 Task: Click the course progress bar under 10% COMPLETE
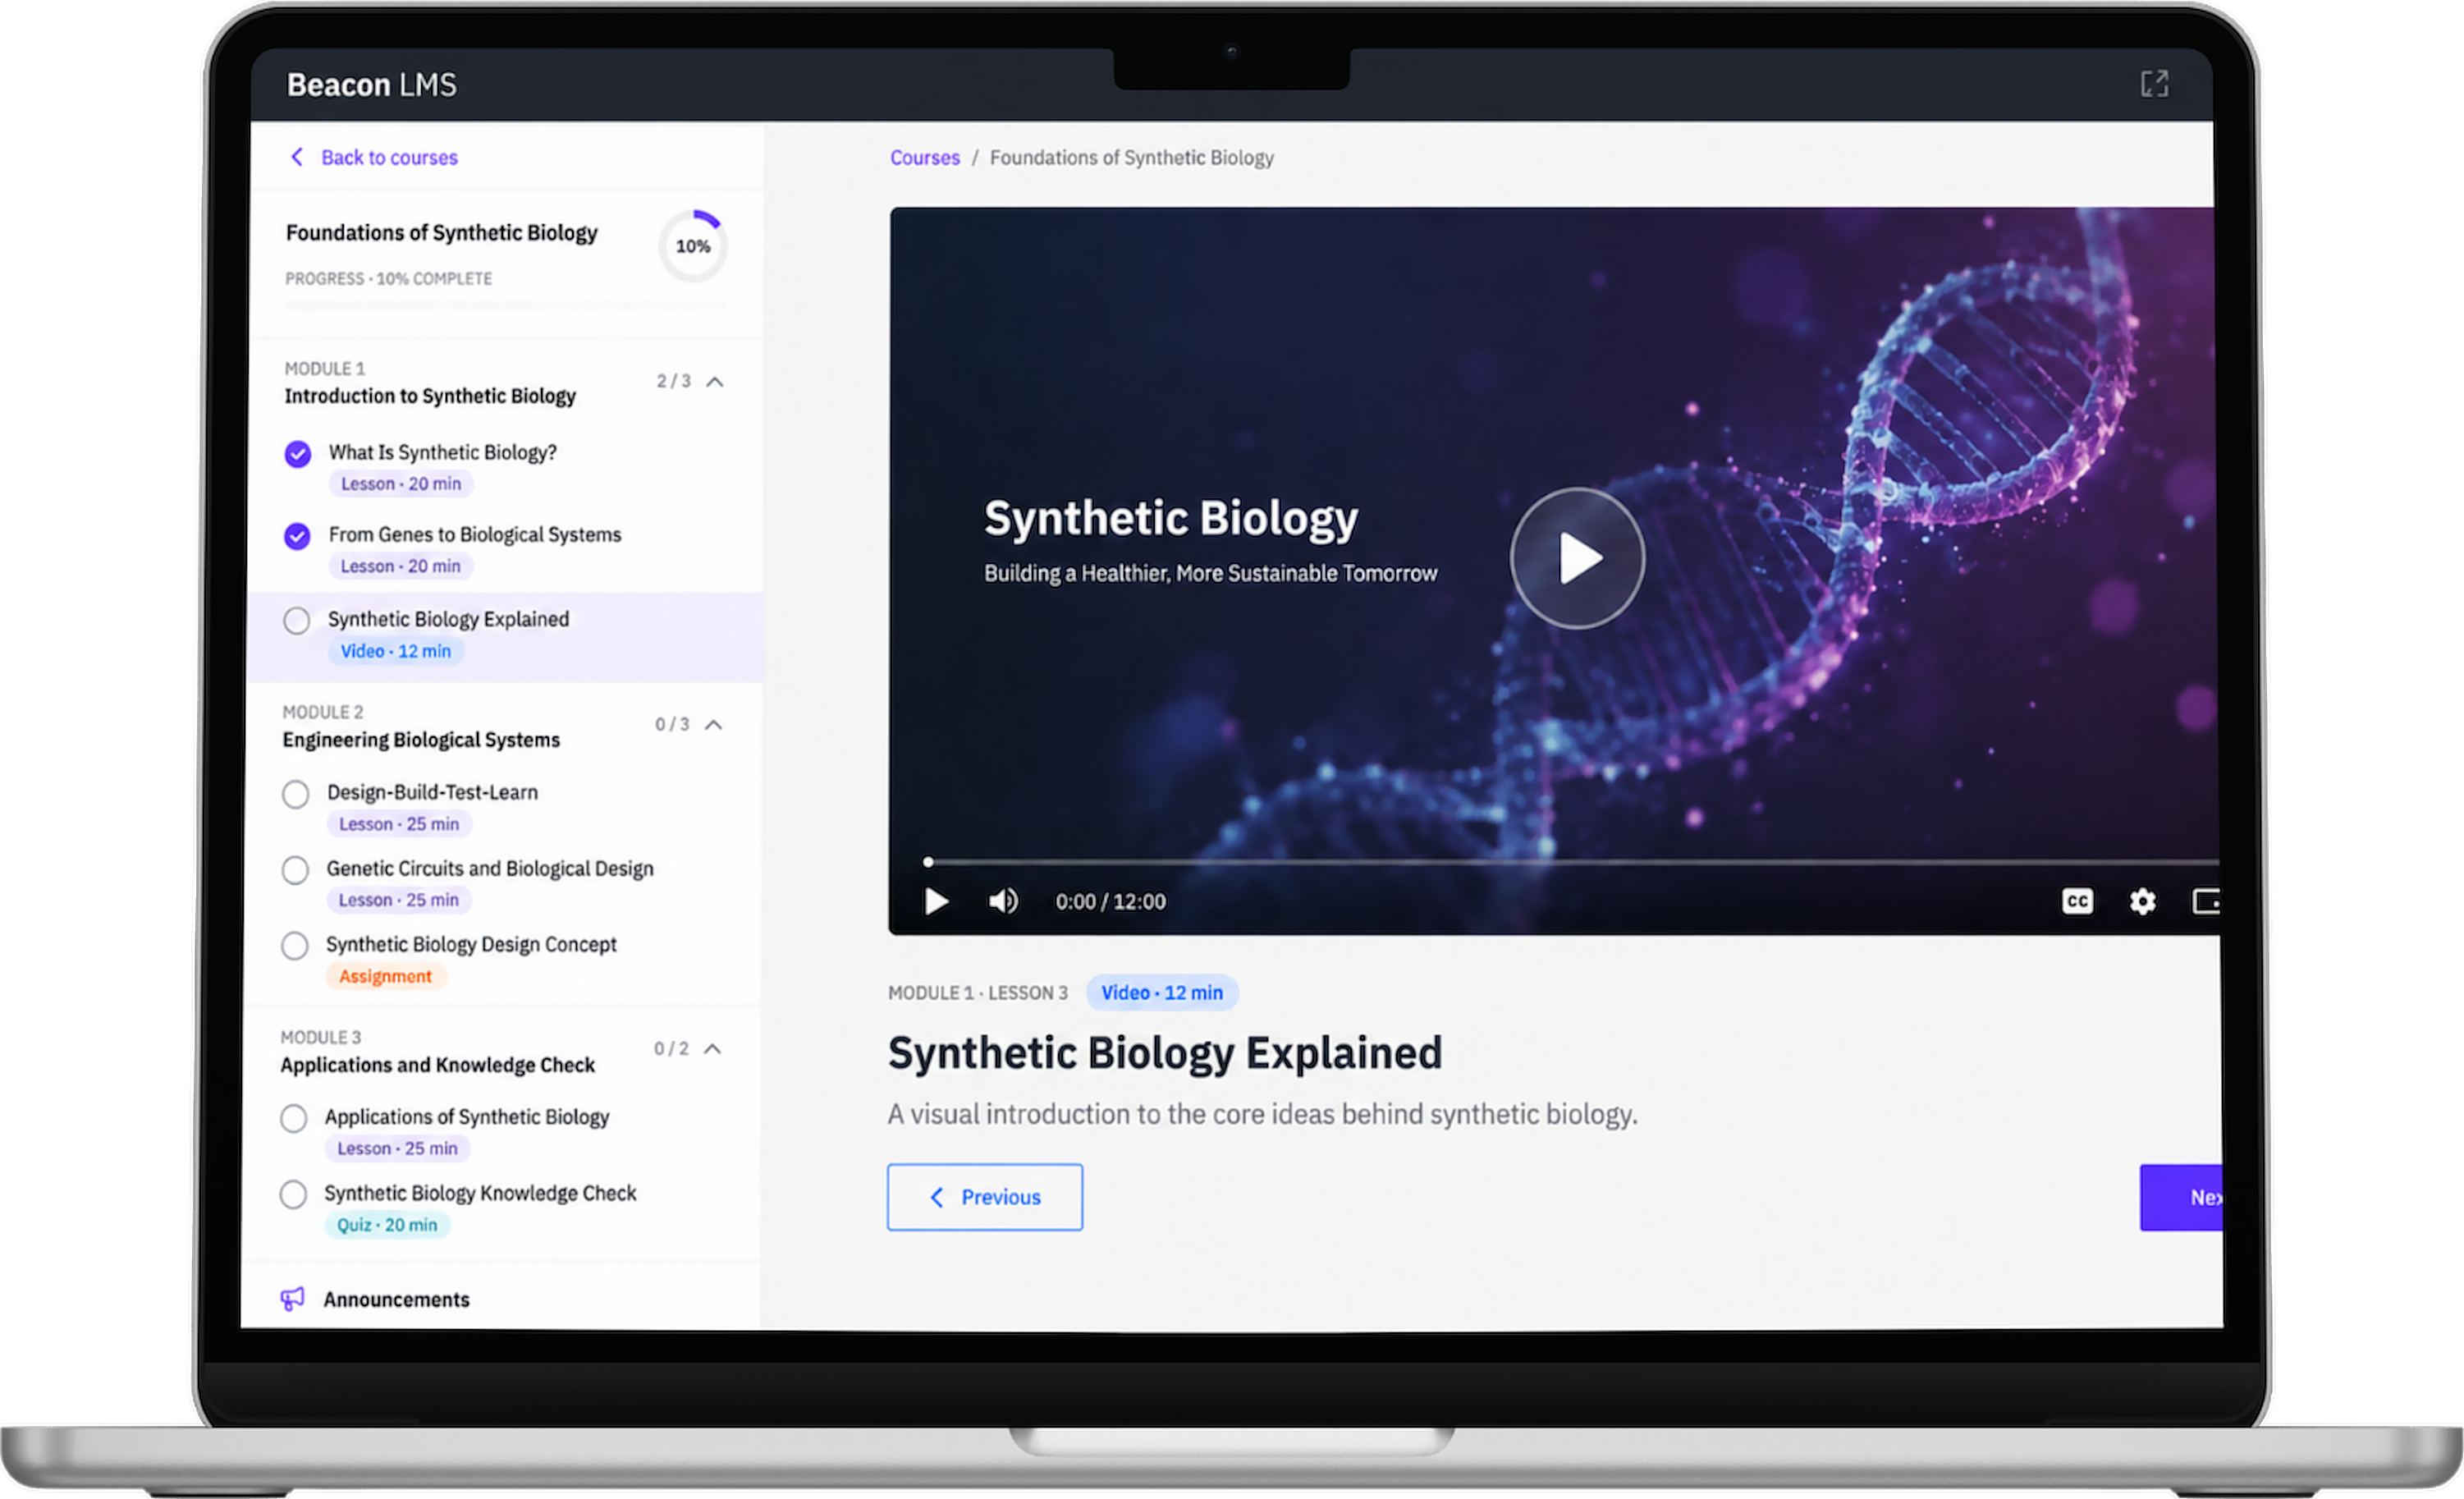click(505, 305)
